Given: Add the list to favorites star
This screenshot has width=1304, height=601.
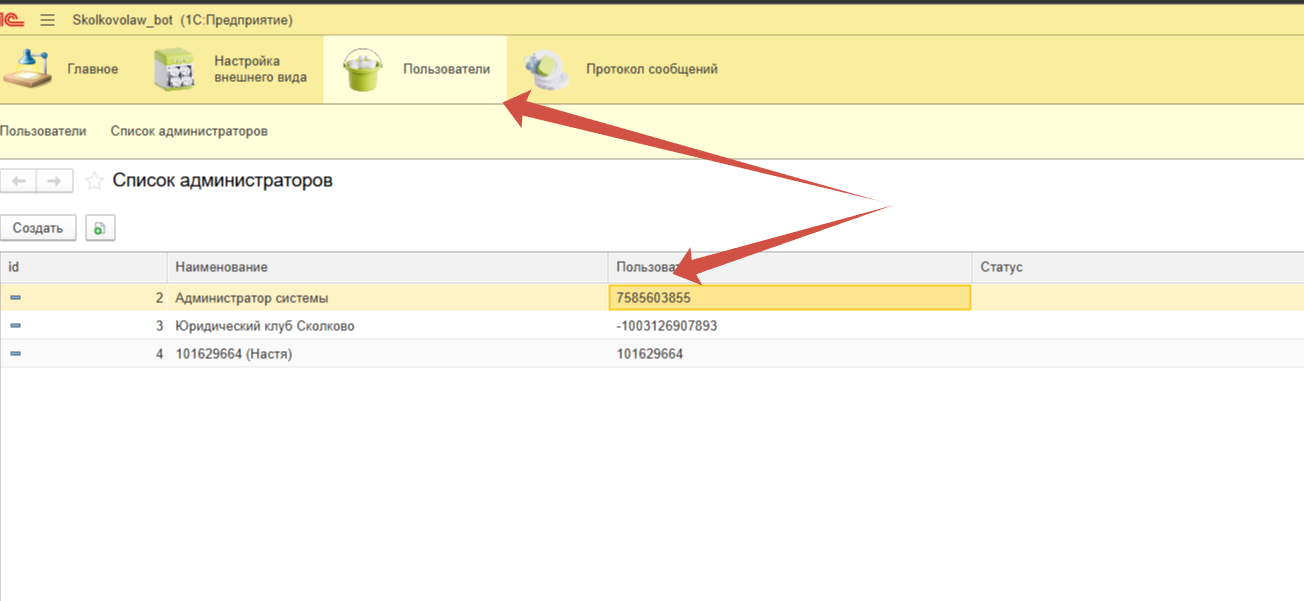Looking at the screenshot, I should click(94, 181).
